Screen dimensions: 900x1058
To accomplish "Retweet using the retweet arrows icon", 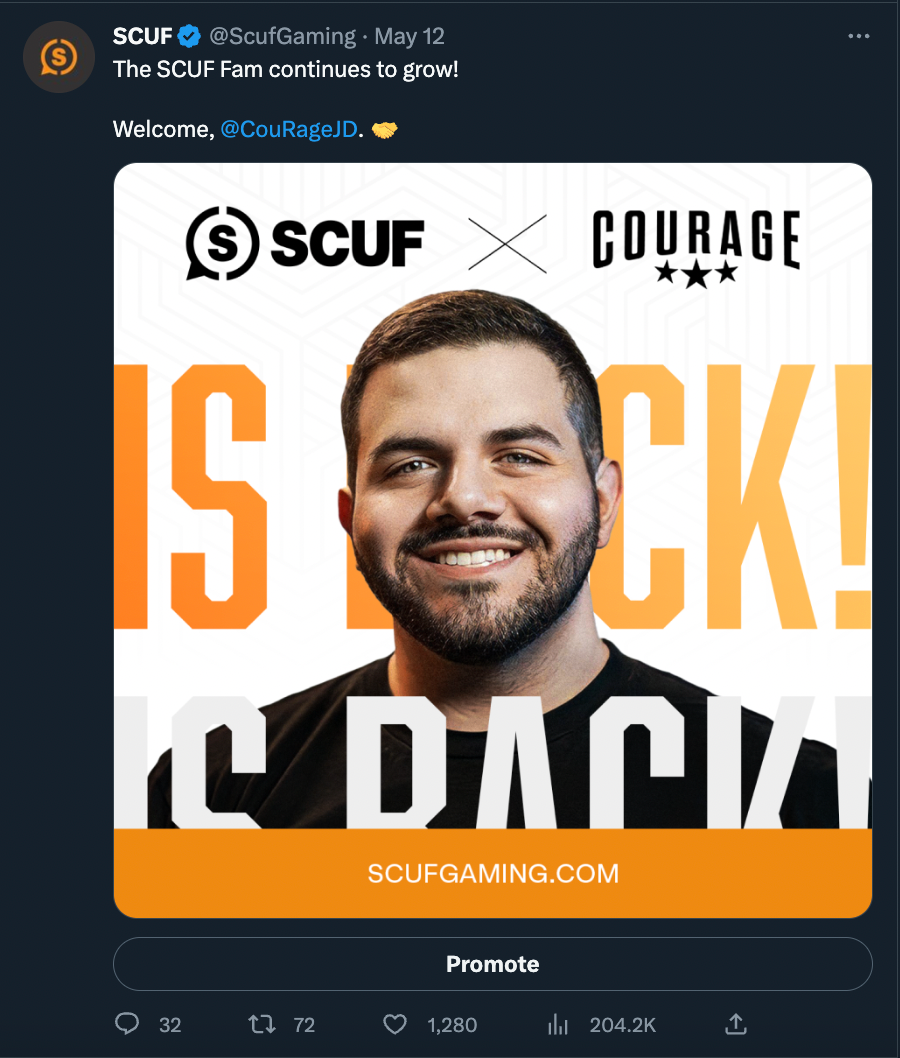I will pyautogui.click(x=262, y=1024).
